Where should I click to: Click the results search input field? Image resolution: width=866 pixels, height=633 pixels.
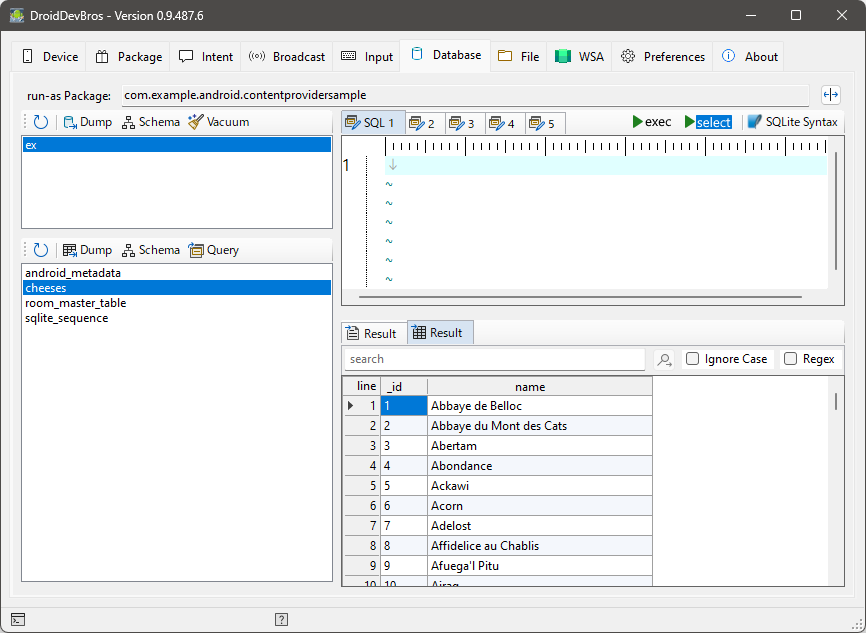(x=494, y=359)
